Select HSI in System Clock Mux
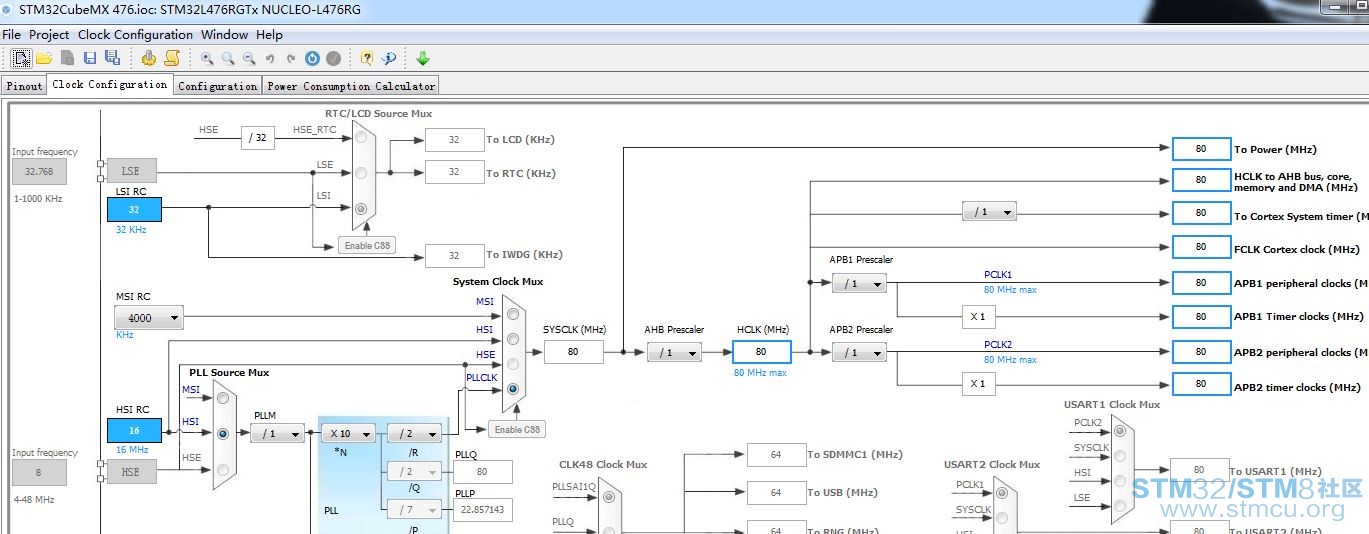This screenshot has width=1369, height=534. point(513,338)
